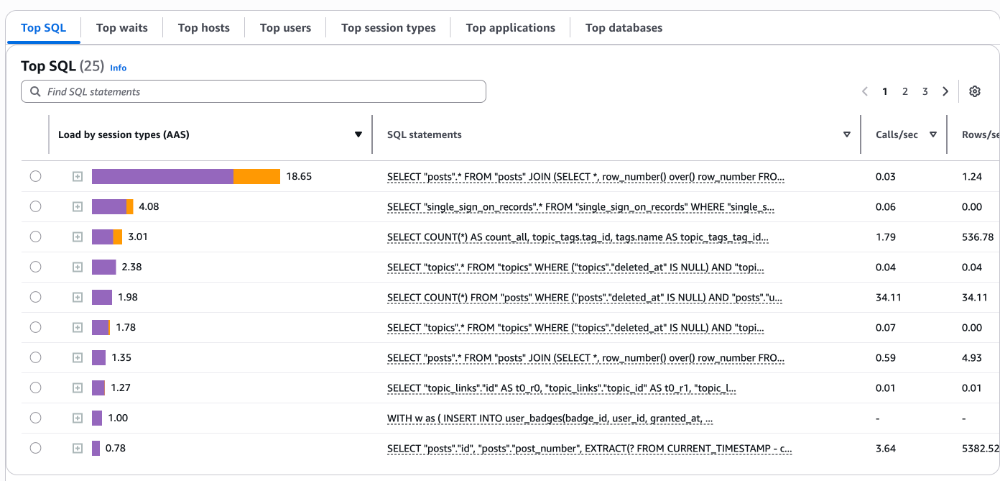Viewport: 1000px width, 481px height.
Task: Switch to the Top waits tab
Action: tap(121, 28)
